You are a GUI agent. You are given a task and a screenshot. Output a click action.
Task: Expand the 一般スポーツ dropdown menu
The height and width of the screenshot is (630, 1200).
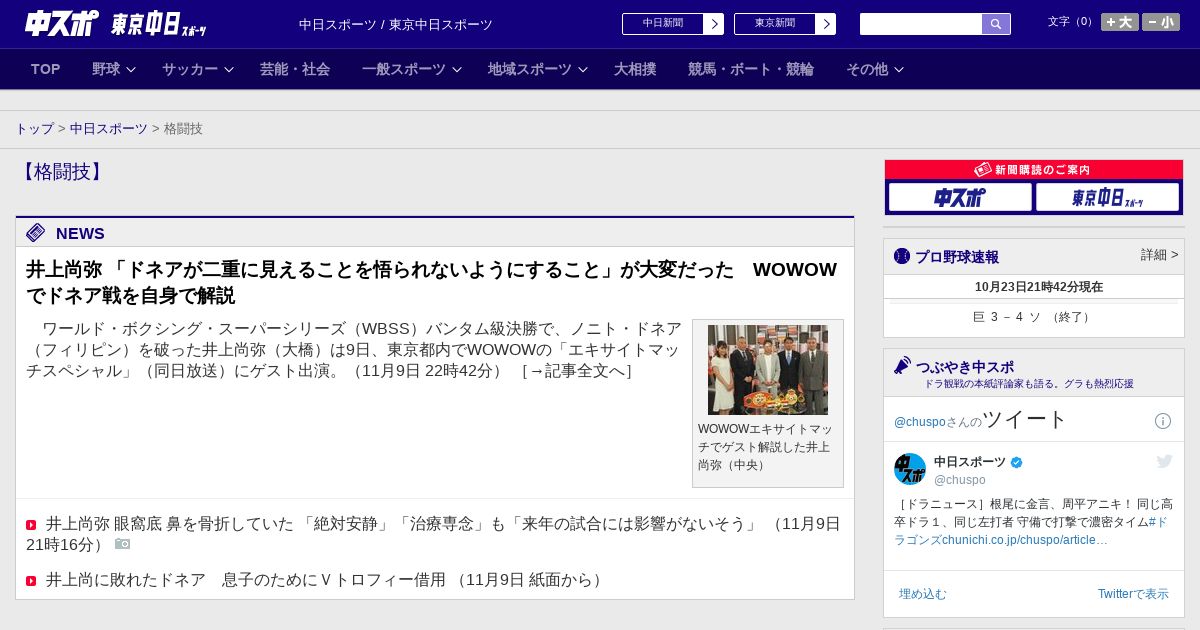coord(412,69)
